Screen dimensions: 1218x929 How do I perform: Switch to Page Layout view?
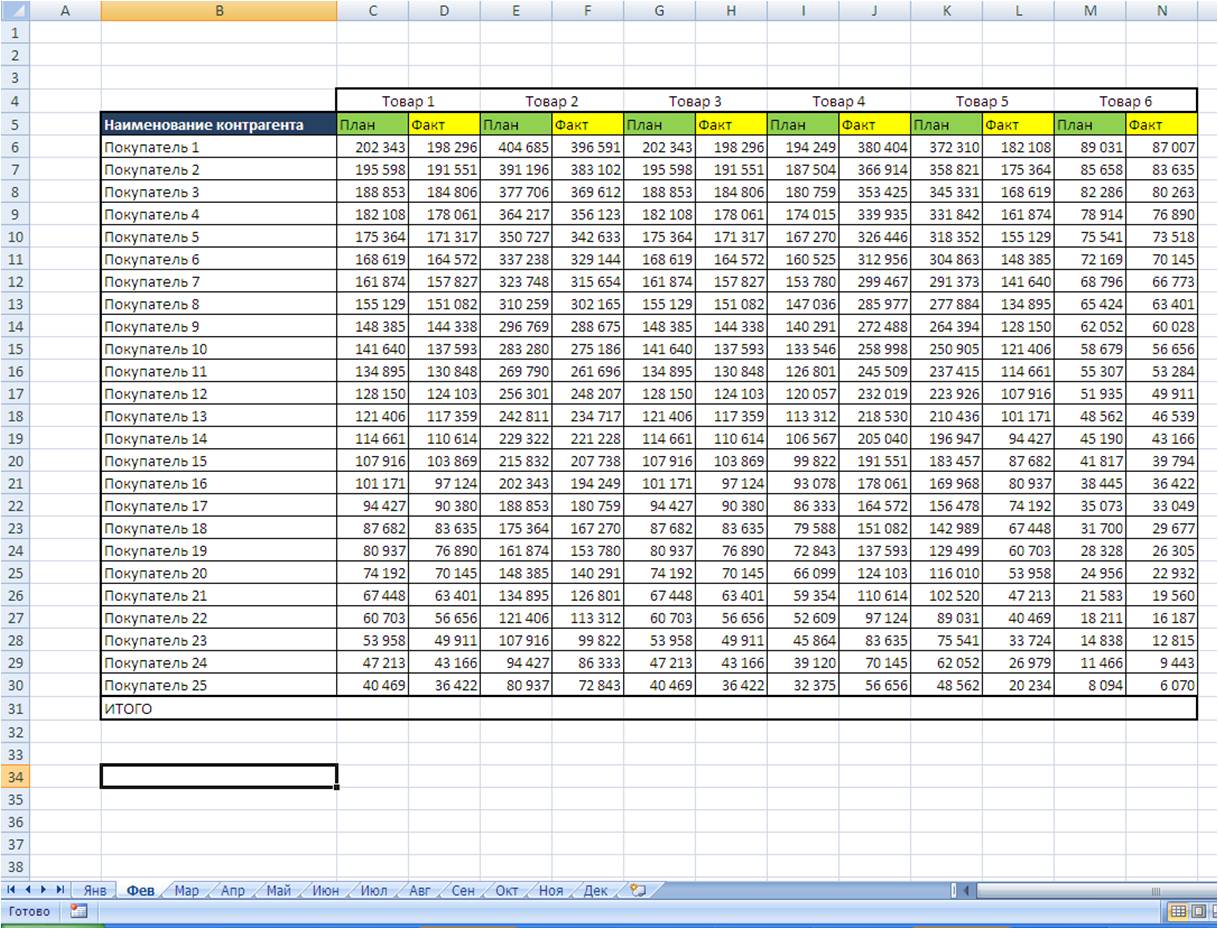tap(1197, 911)
